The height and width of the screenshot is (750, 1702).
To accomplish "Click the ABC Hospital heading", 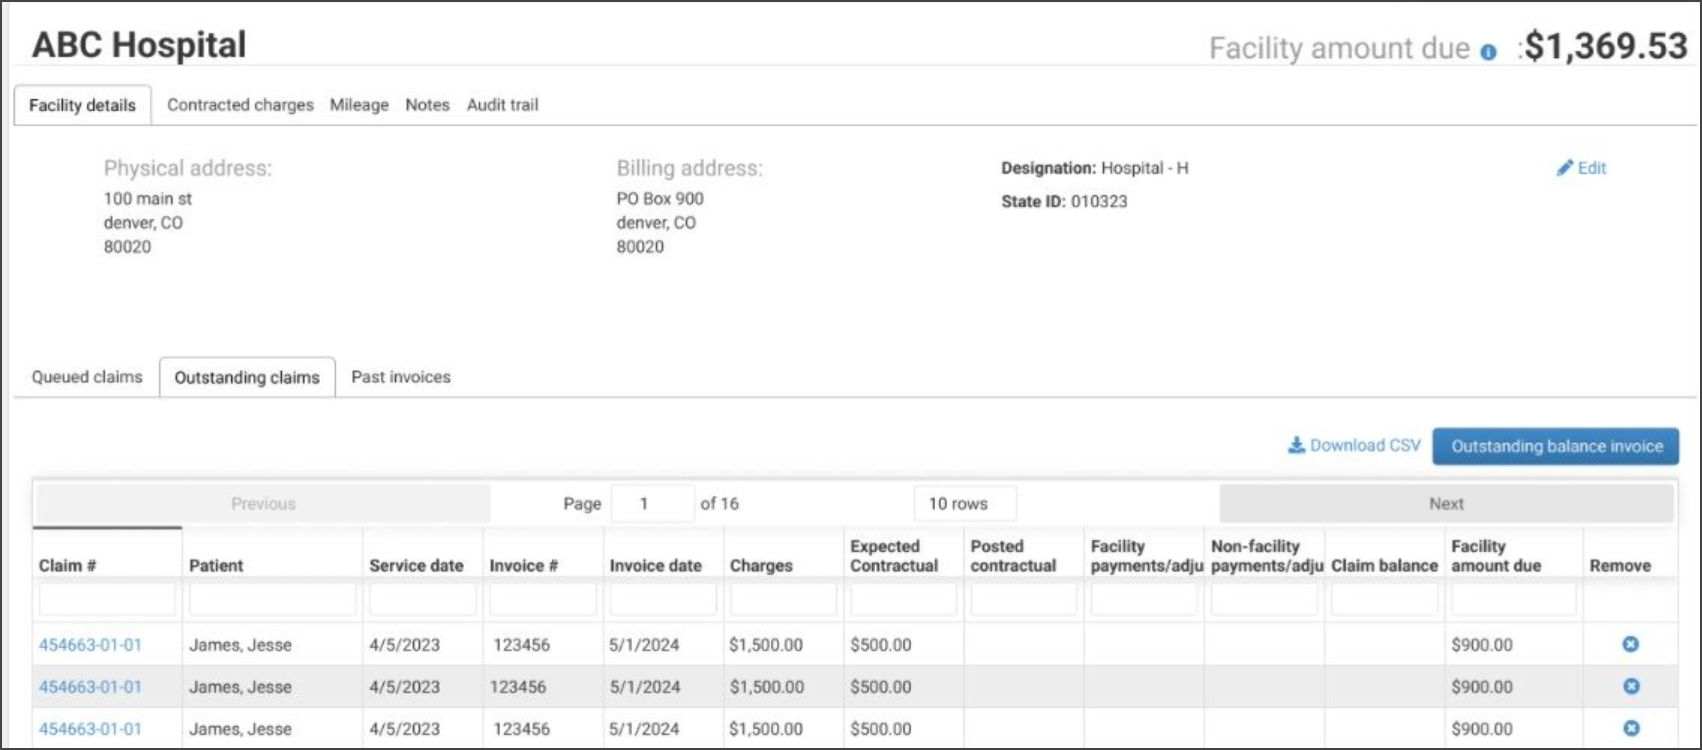I will pyautogui.click(x=139, y=45).
